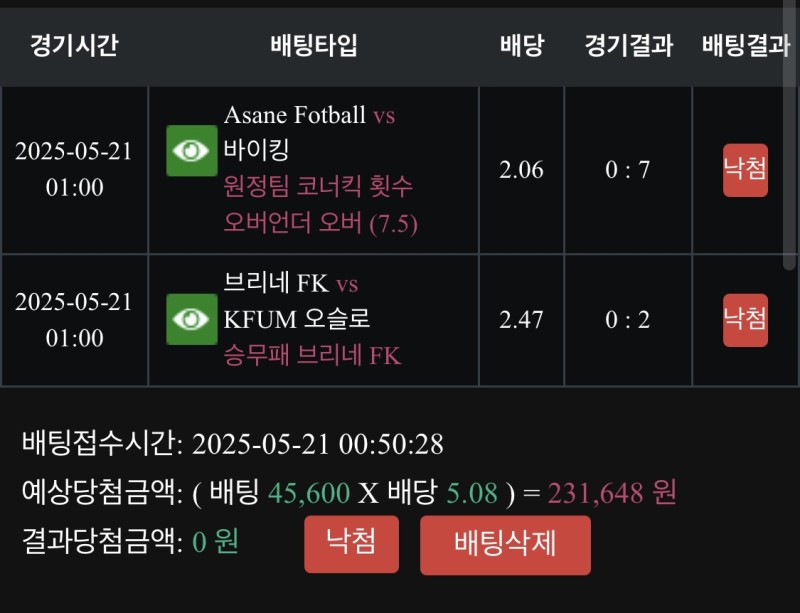The image size is (800, 613).
Task: Click the 231,648 원 expected payout
Action: 612,493
